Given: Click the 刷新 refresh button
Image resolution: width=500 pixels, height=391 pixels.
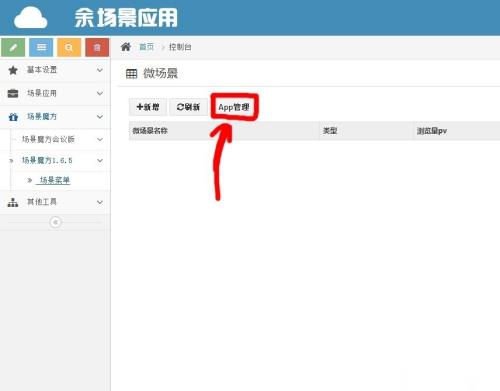Looking at the screenshot, I should click(188, 107).
